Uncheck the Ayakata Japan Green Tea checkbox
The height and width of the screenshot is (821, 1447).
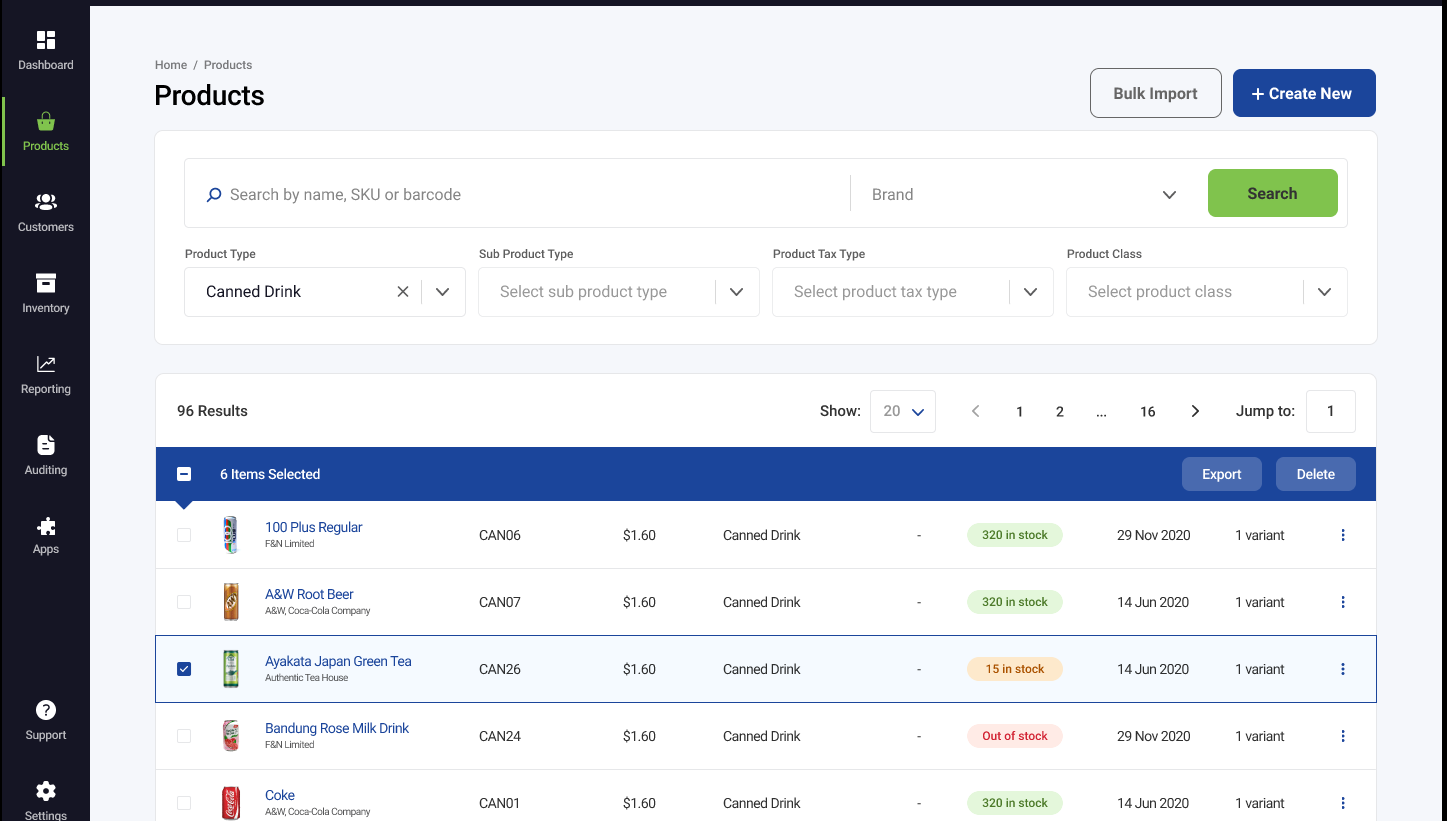tap(184, 669)
